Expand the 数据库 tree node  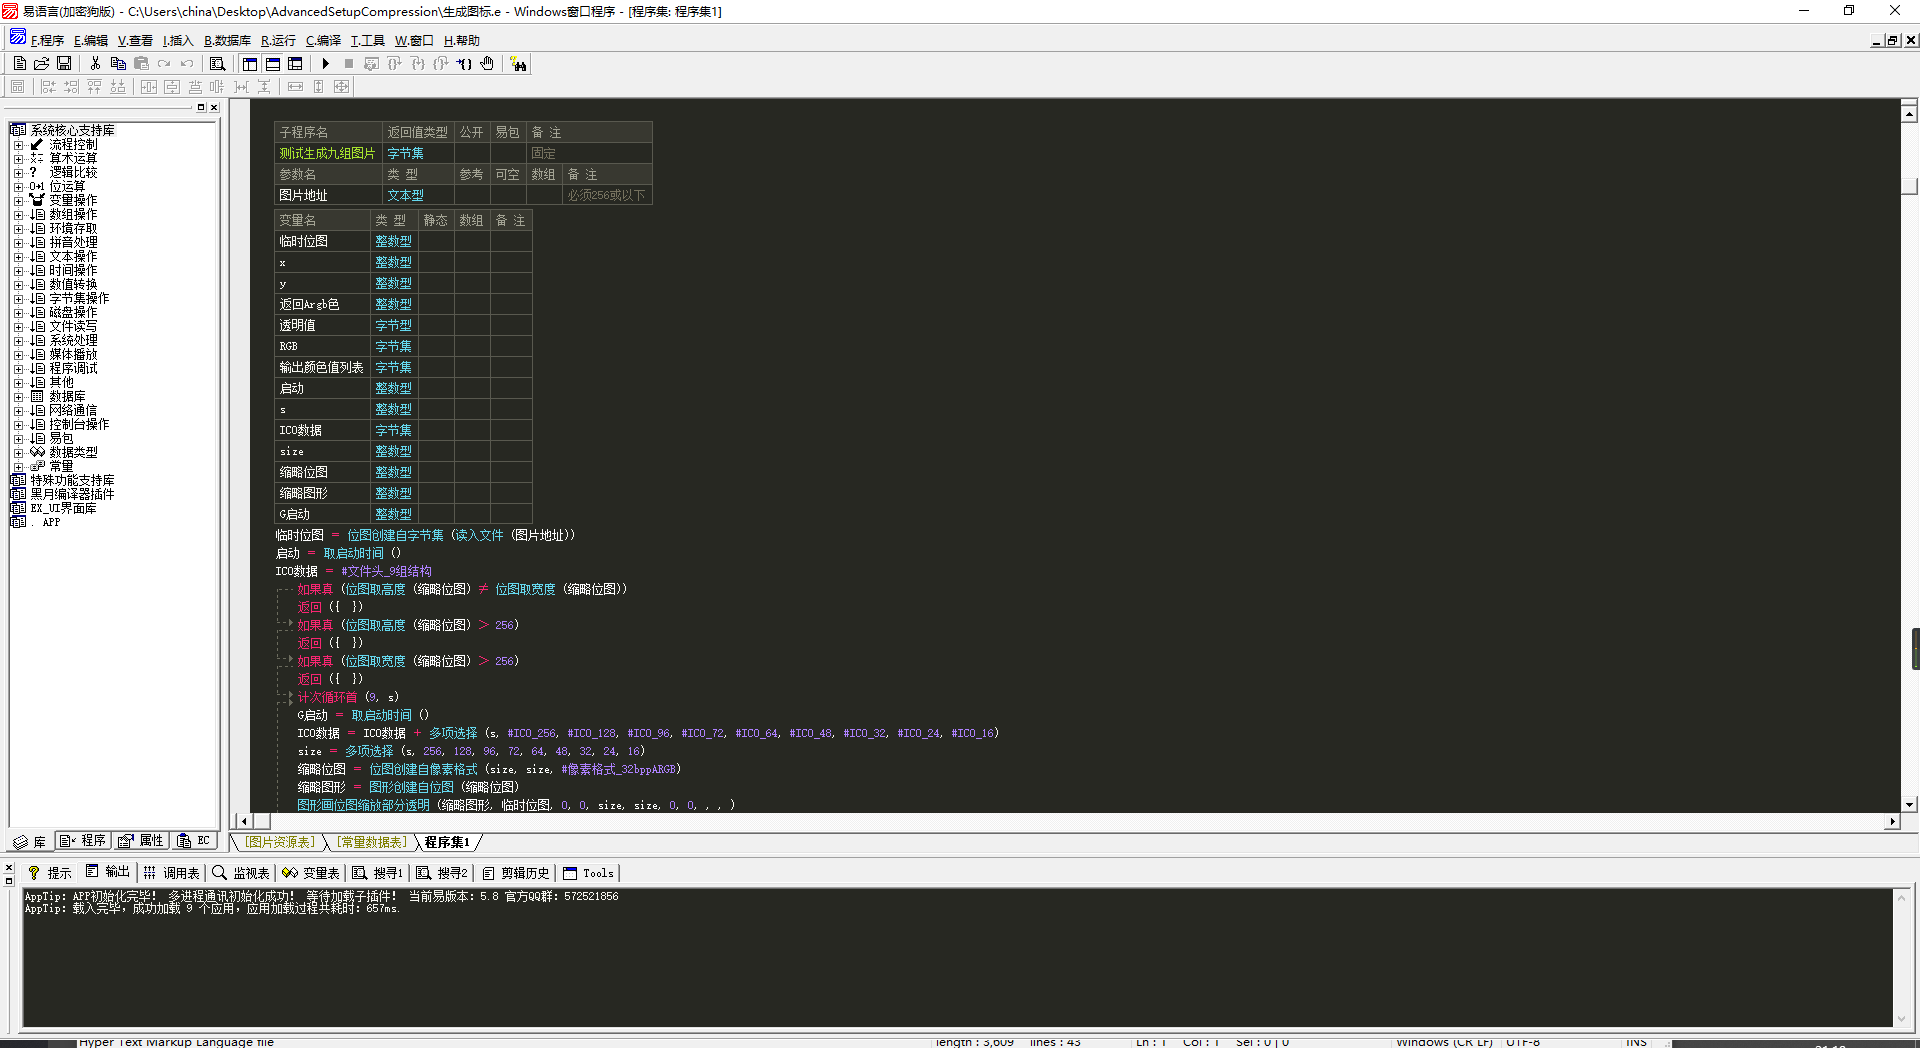(x=18, y=397)
